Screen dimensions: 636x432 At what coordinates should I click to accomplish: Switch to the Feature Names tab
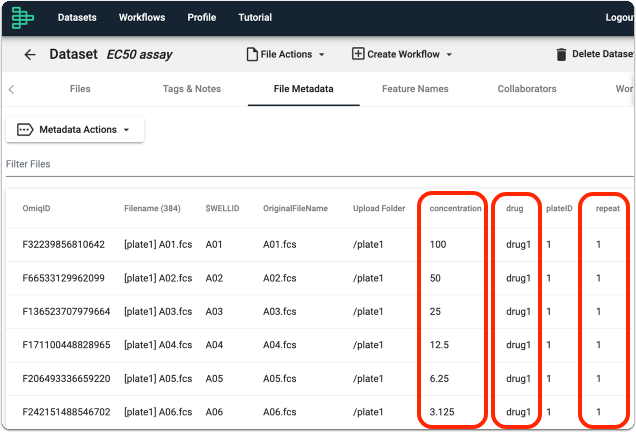(415, 89)
